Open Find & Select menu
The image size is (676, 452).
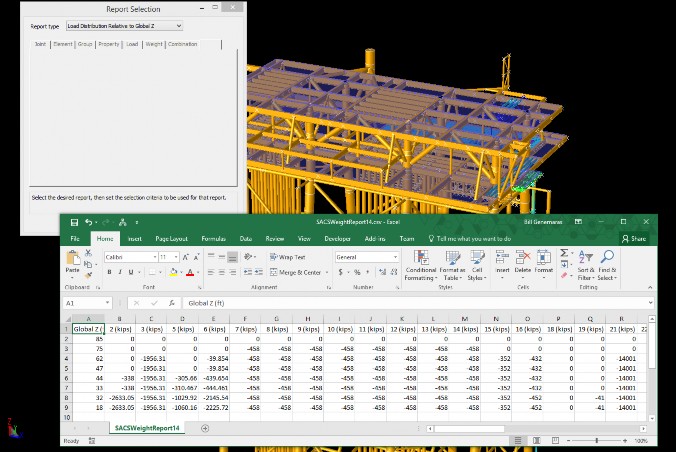pos(607,265)
